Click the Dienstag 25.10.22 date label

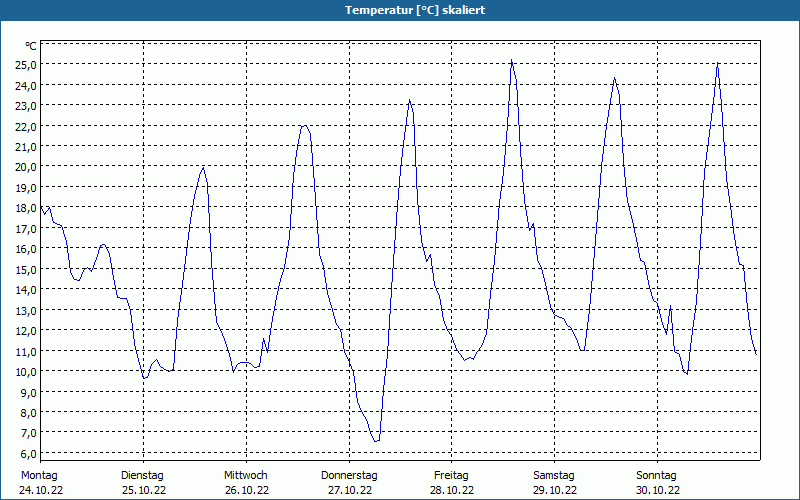143,483
